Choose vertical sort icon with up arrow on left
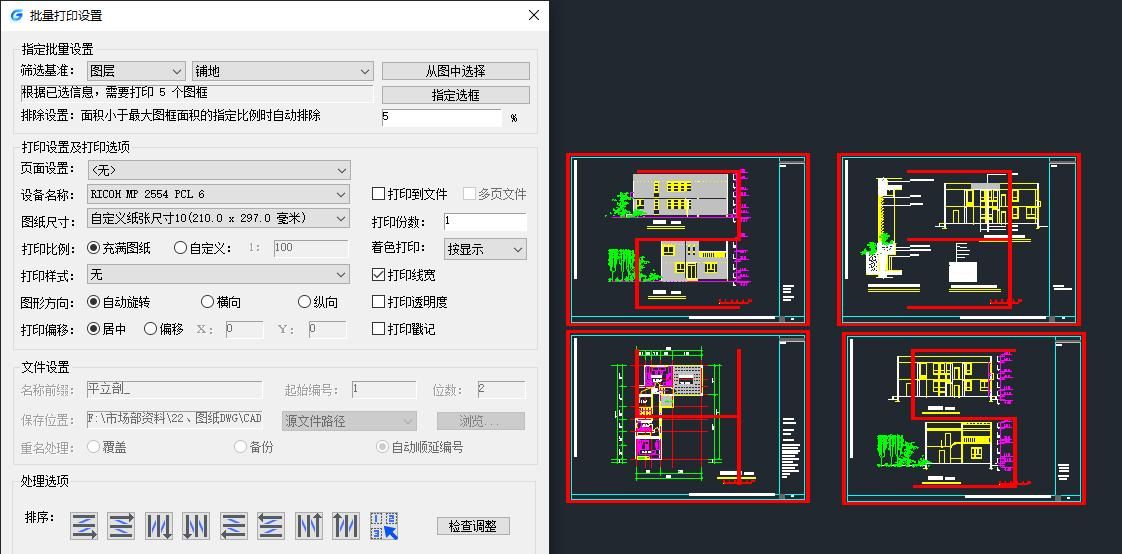The image size is (1122, 554). [346, 526]
